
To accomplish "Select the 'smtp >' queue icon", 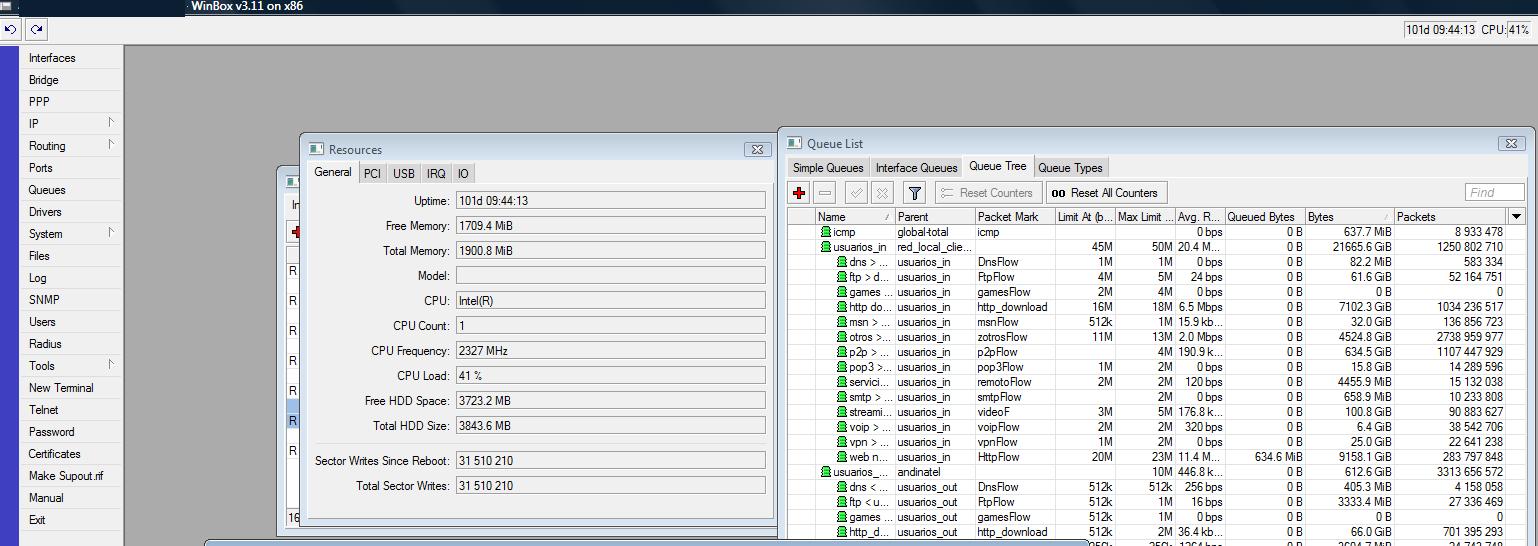I will pos(842,397).
